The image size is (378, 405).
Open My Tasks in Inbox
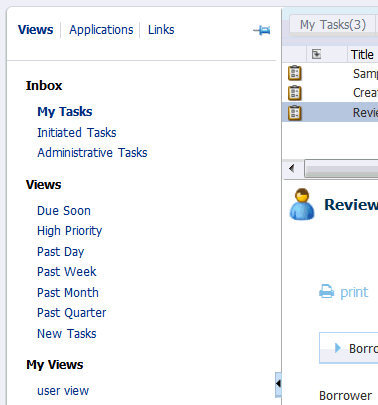(65, 112)
